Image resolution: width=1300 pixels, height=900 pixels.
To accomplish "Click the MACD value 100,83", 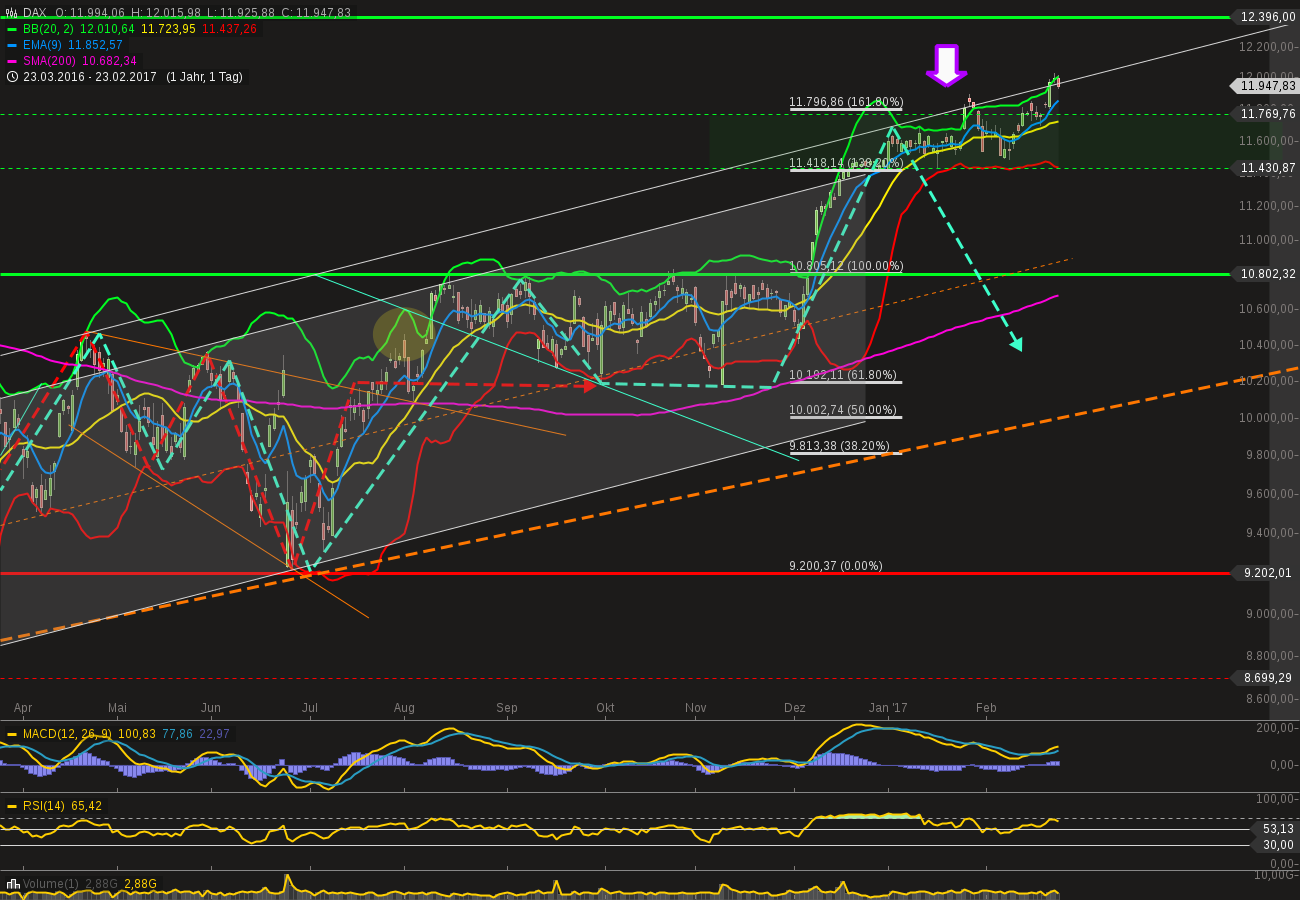I will (x=136, y=734).
